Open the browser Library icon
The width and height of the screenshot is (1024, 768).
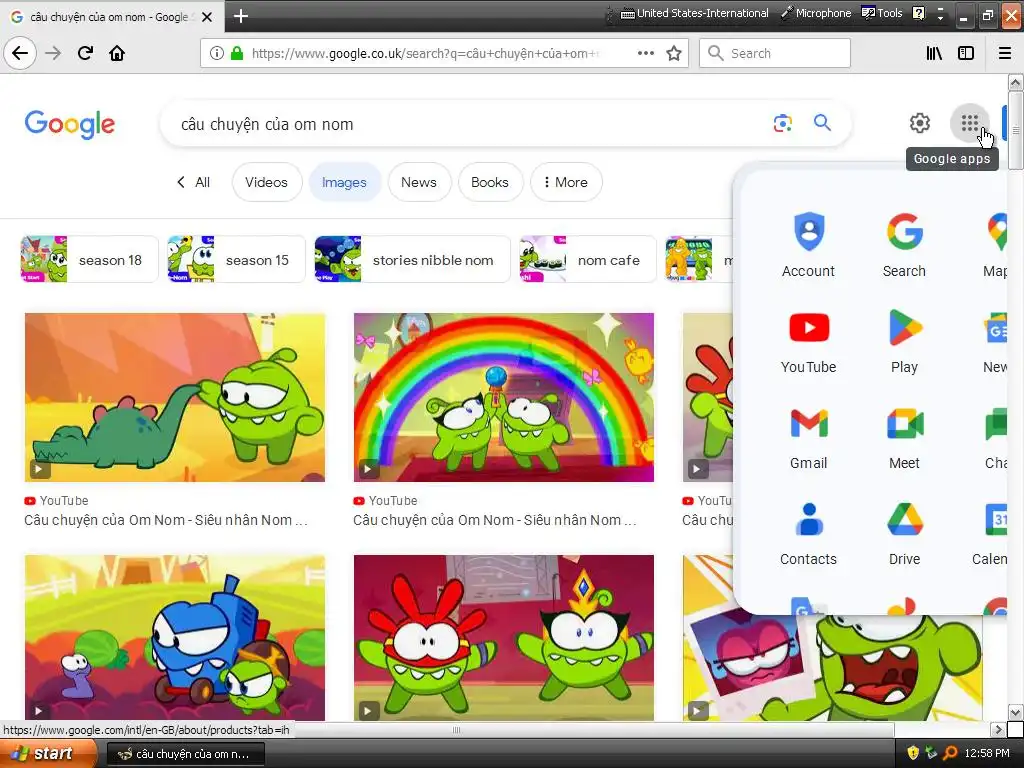pyautogui.click(x=934, y=53)
